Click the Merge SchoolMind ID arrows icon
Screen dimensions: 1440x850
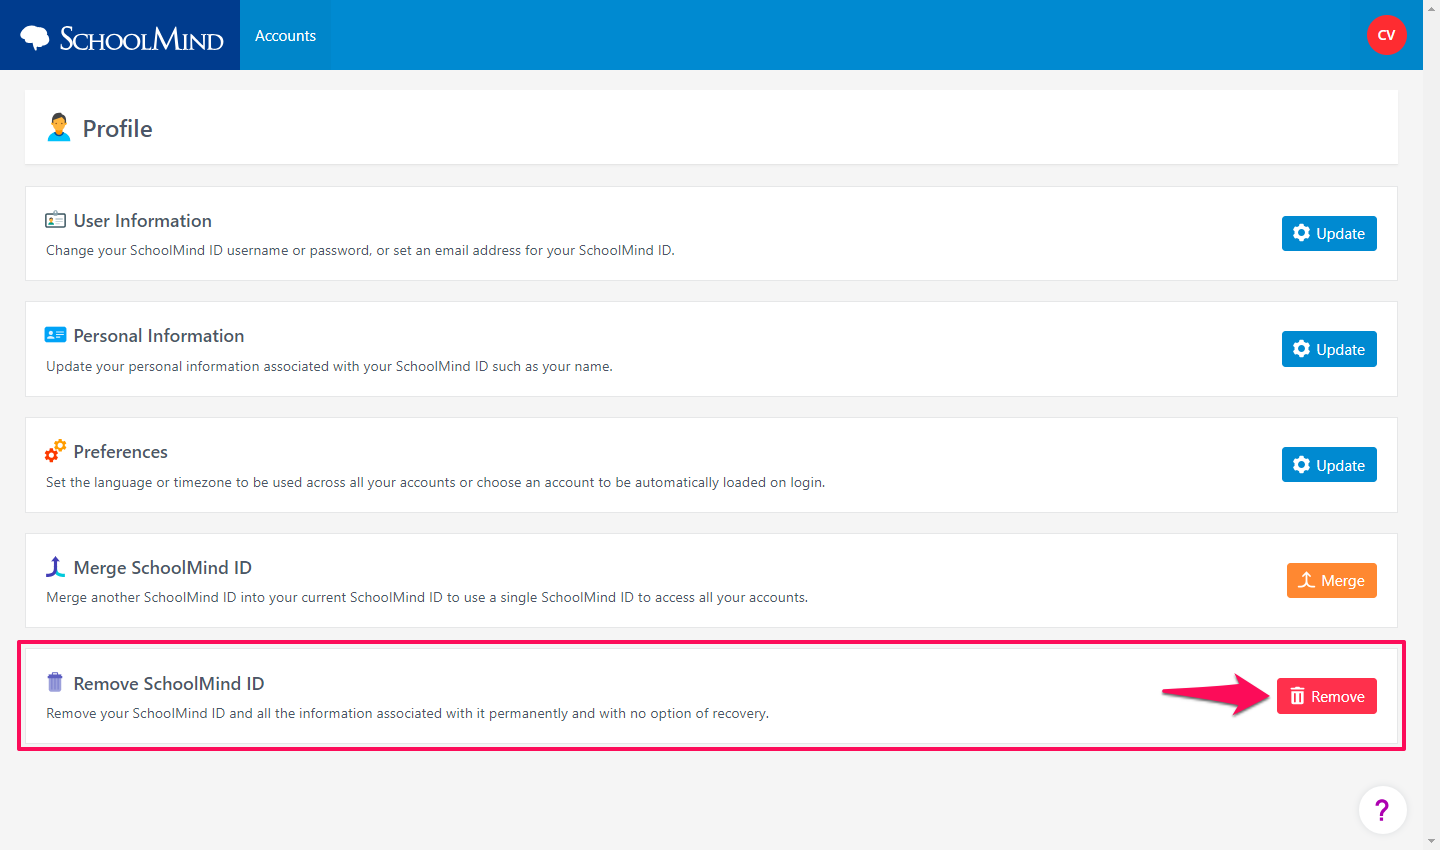56,567
